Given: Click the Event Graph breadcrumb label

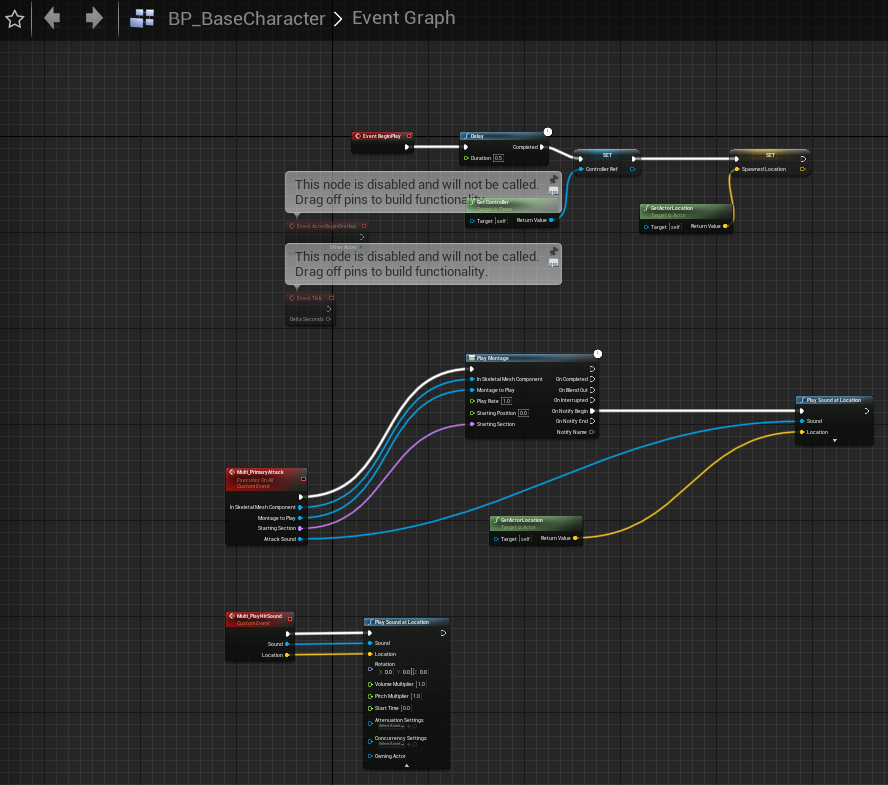Looking at the screenshot, I should (403, 18).
